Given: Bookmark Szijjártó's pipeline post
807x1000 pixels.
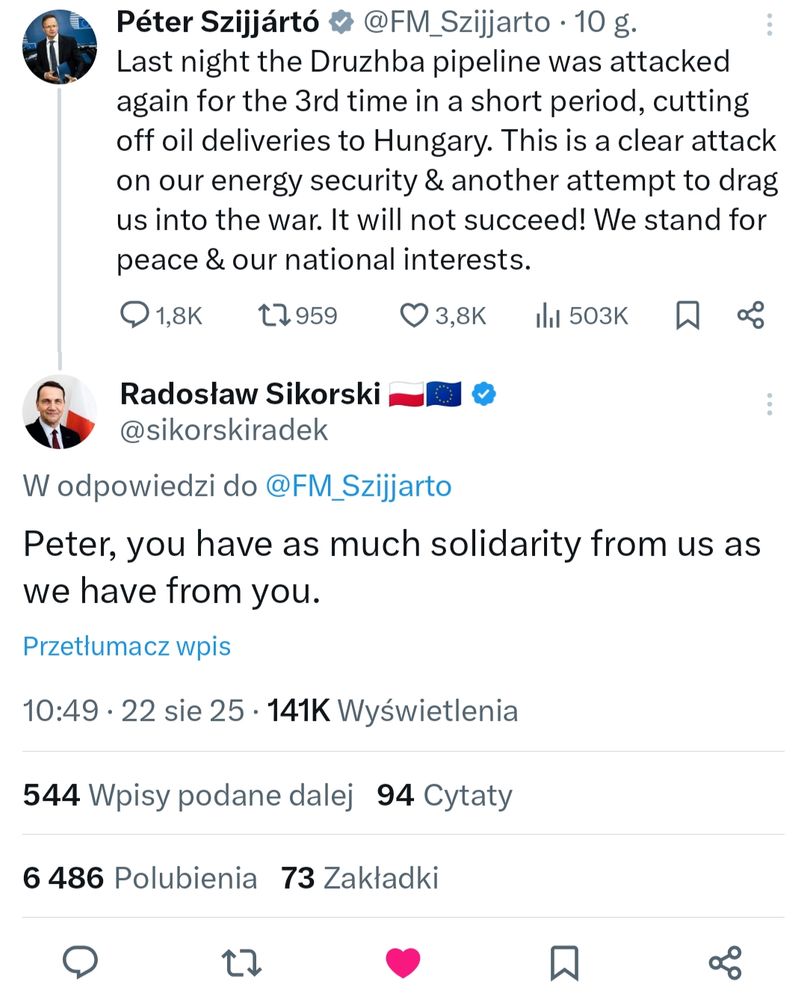Looking at the screenshot, I should pos(687,316).
